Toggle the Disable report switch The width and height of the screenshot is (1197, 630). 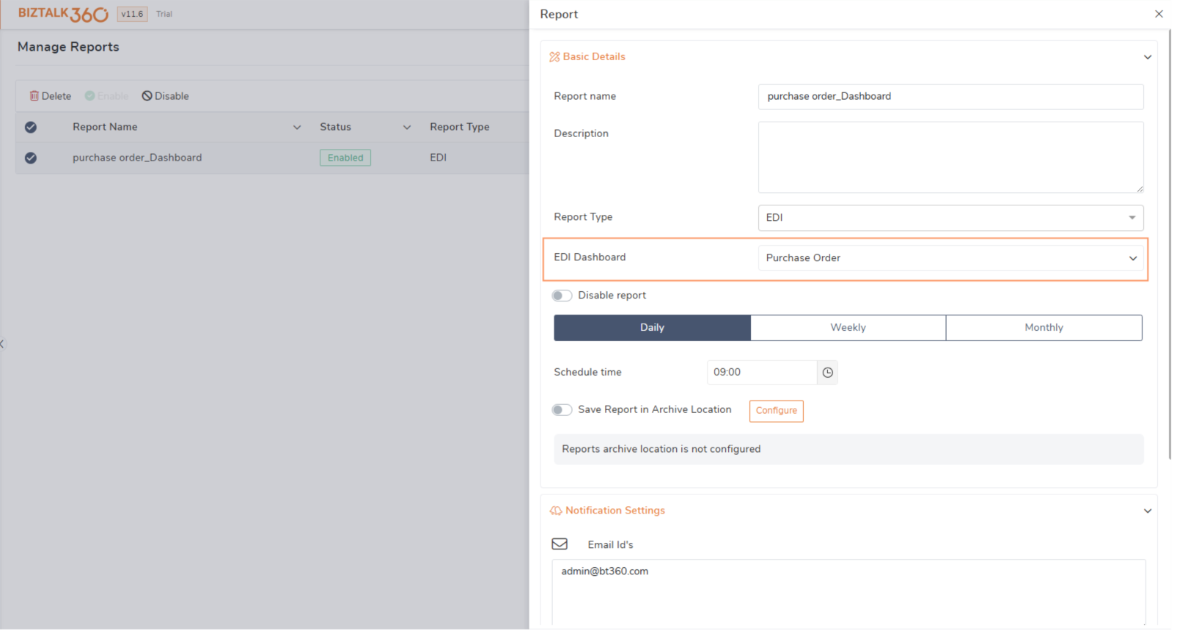point(562,296)
